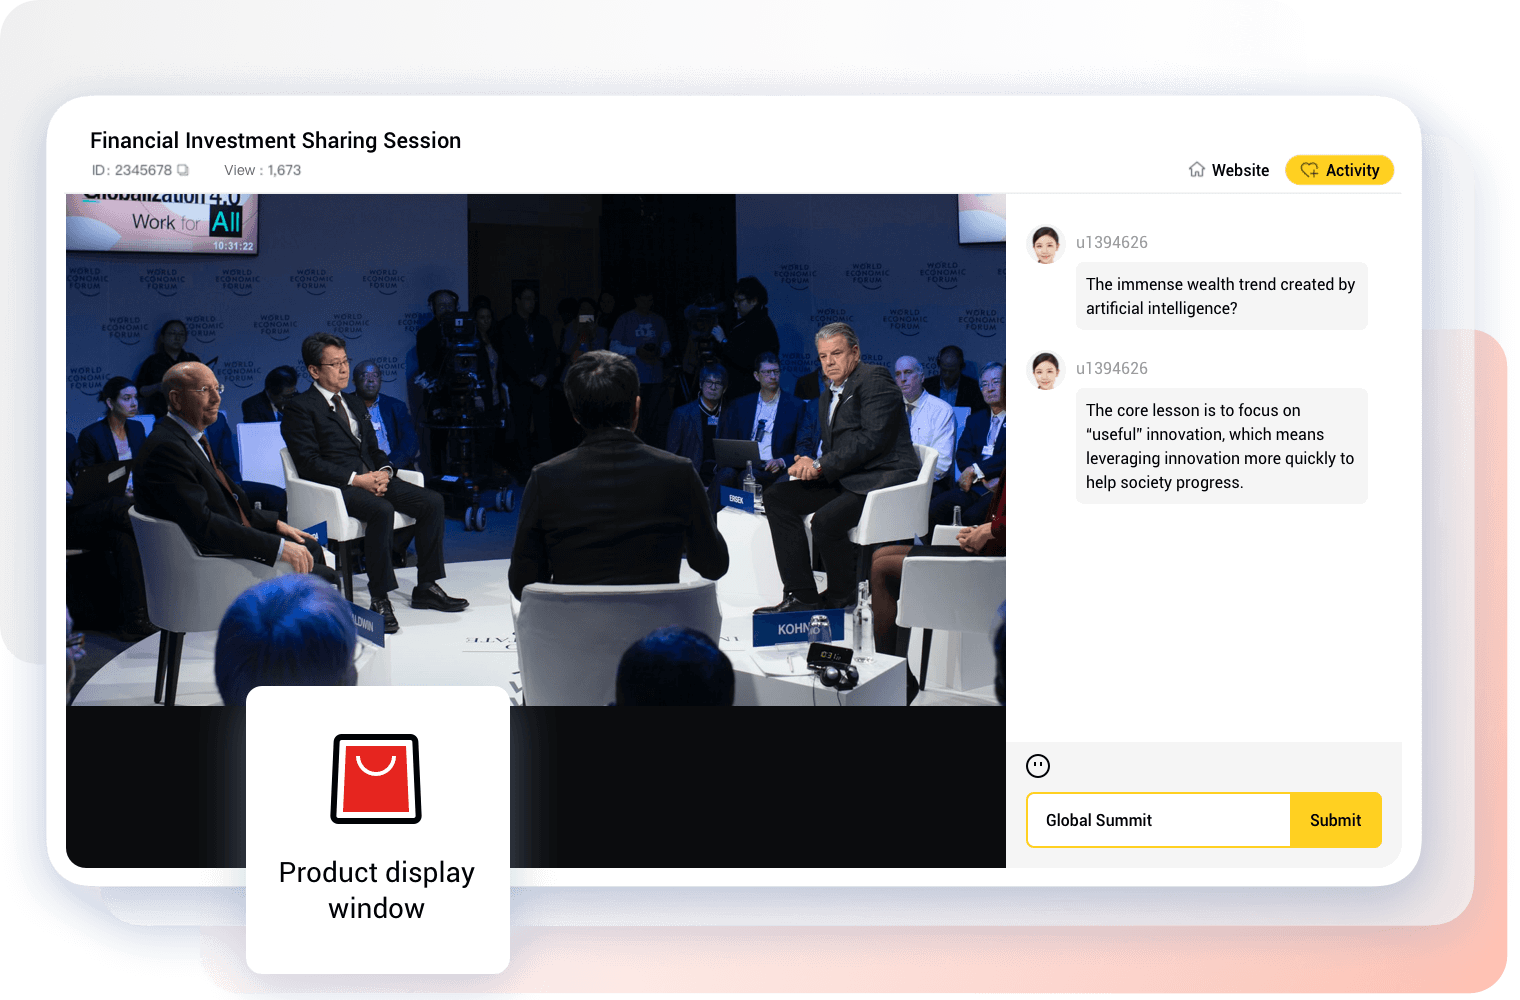Viewport: 1520px width, 1000px height.
Task: Click the avatar beside the artificial intelligence message
Action: coord(1046,244)
